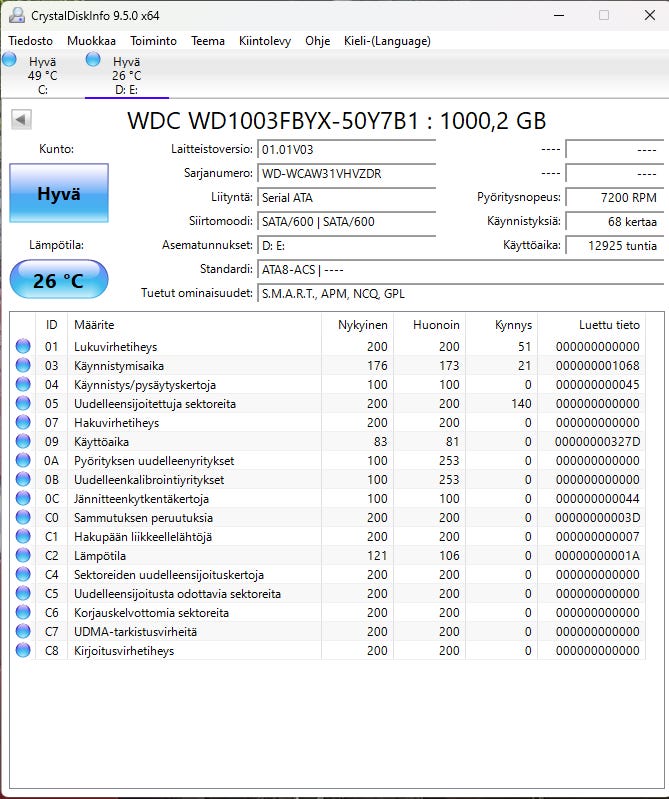Click the Huonoin column header

click(429, 325)
